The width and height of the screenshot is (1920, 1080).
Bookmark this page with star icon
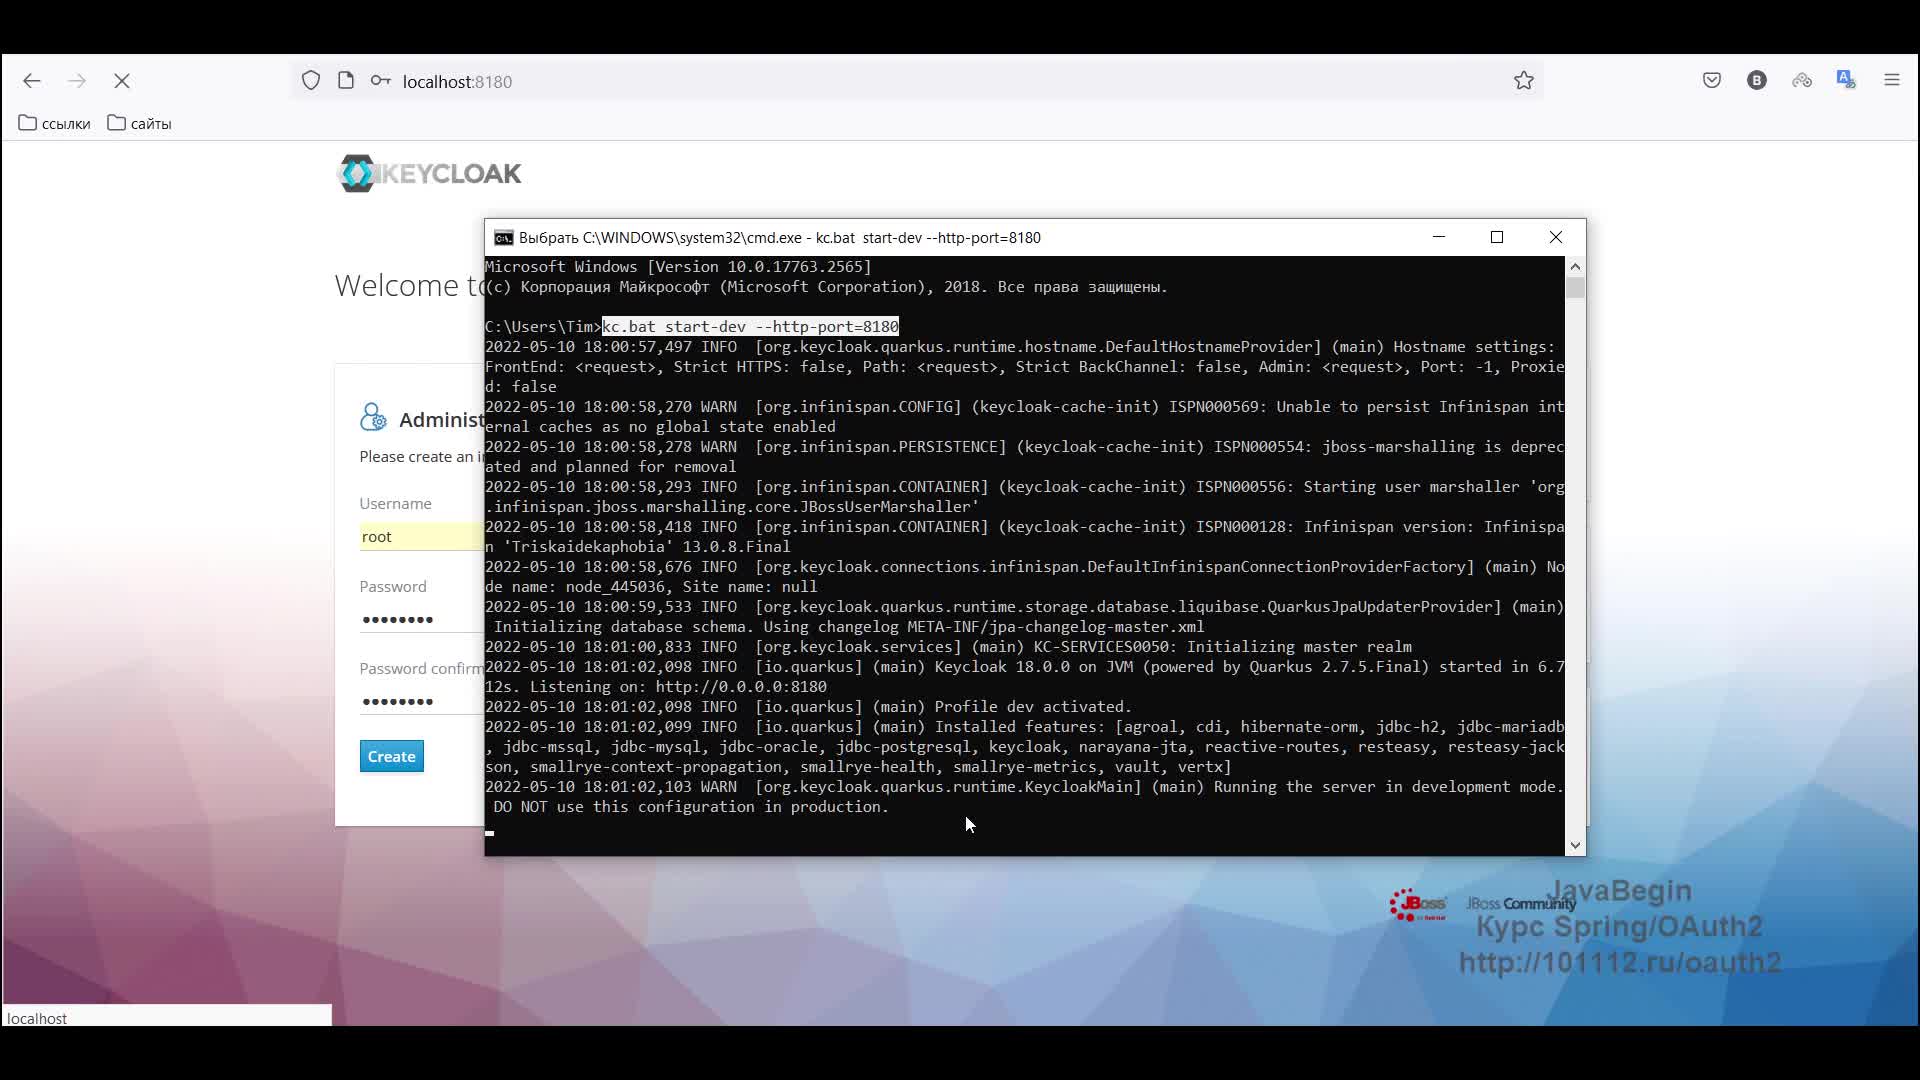click(1524, 81)
